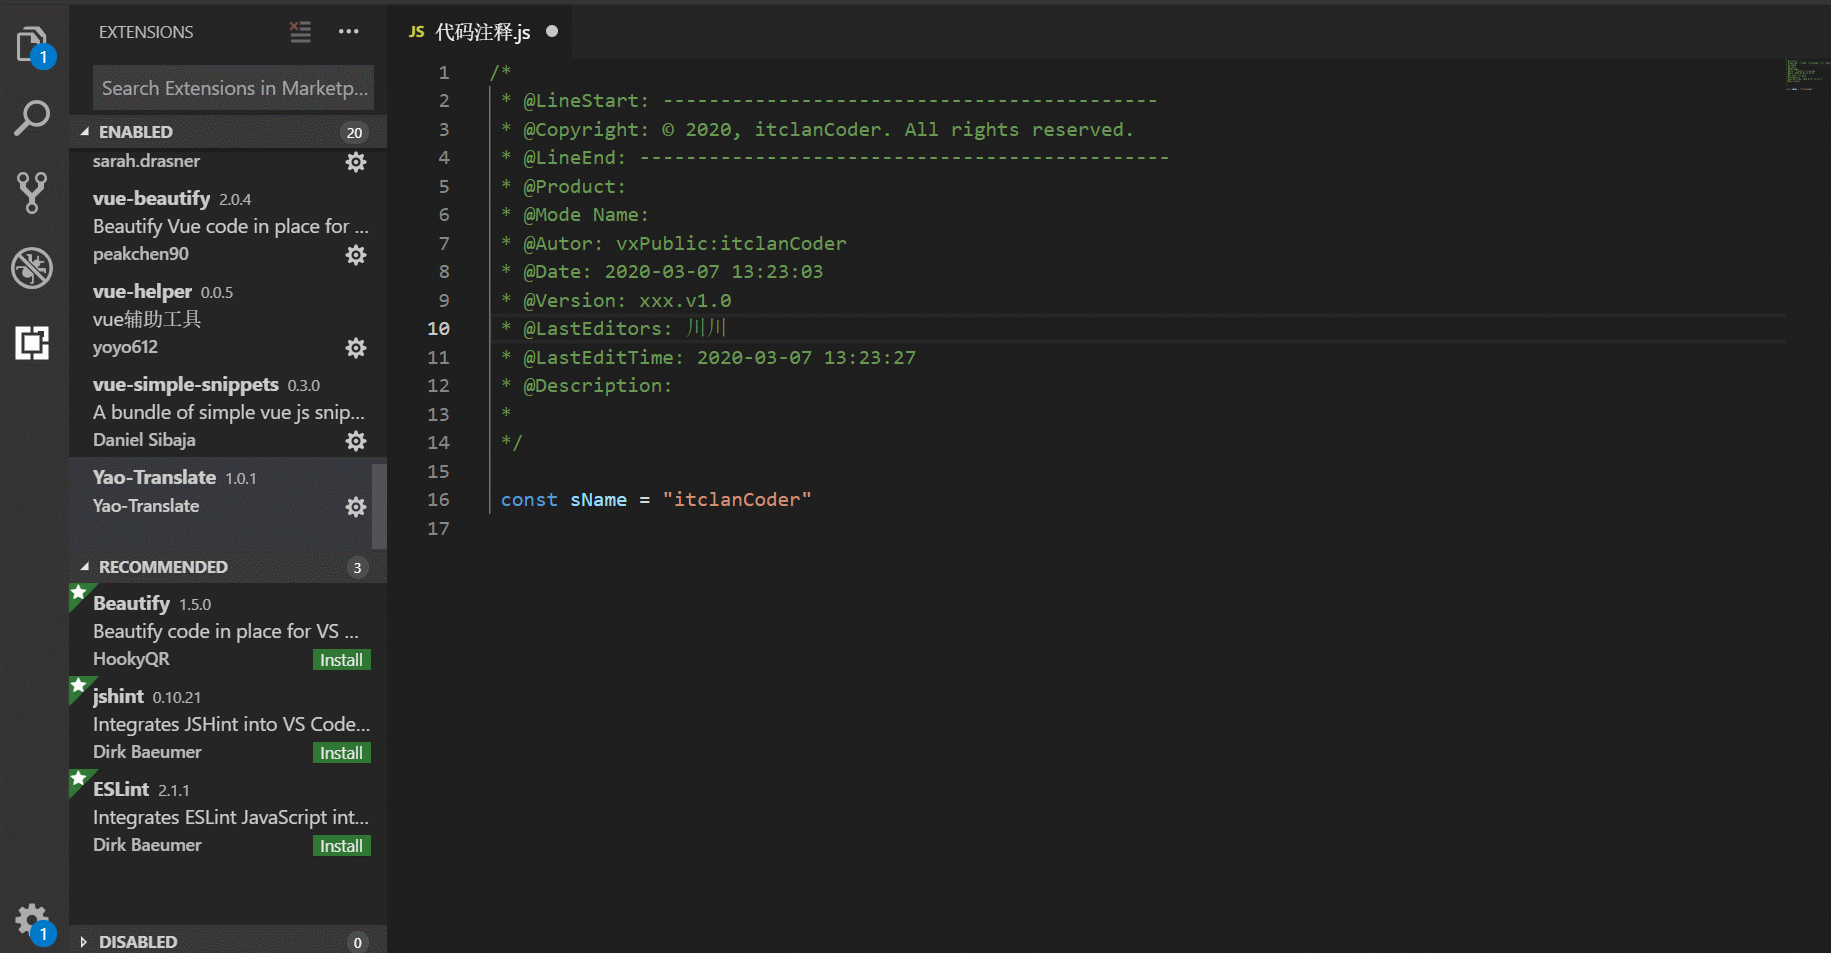This screenshot has width=1831, height=953.
Task: Place cursor on @Autor comment line
Action: coord(673,244)
